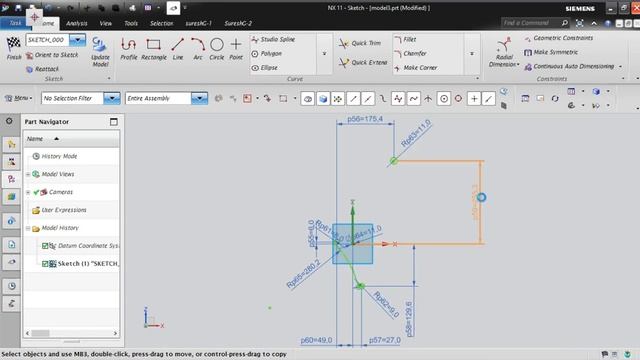Image resolution: width=640 pixels, height=360 pixels.
Task: Choose the Studio Spline tool
Action: (x=273, y=39)
